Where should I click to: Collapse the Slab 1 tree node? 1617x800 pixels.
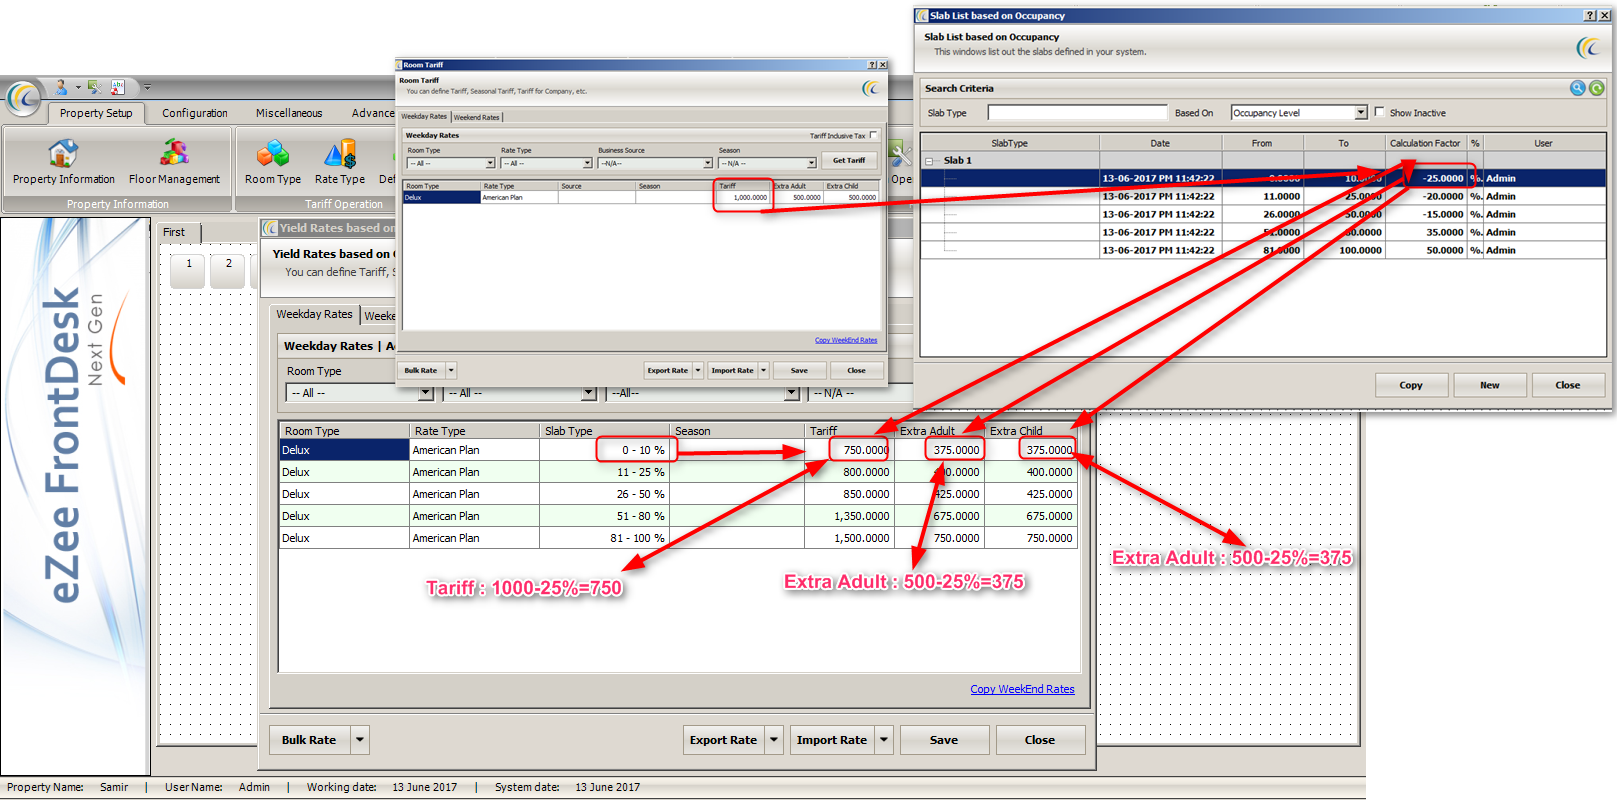click(x=930, y=160)
